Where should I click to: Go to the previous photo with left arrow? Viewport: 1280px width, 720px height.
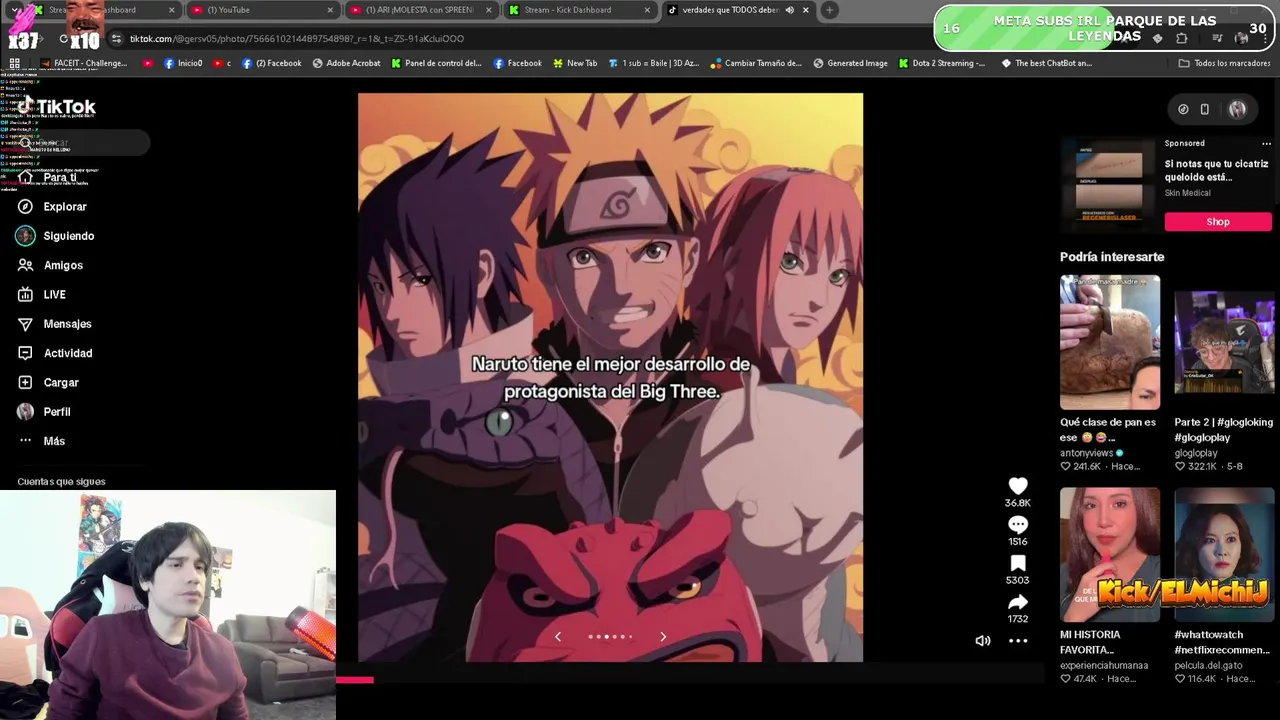pyautogui.click(x=558, y=636)
